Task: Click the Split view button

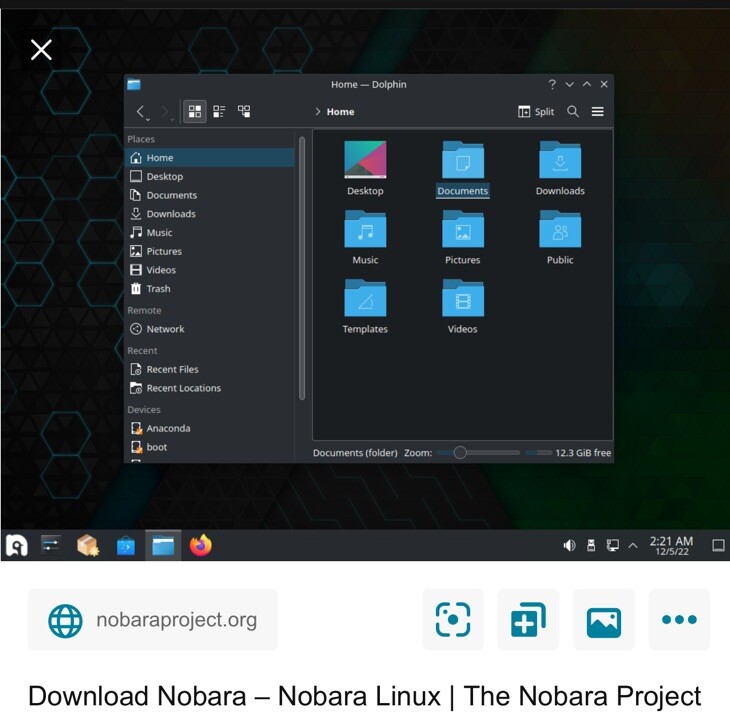Action: [536, 112]
